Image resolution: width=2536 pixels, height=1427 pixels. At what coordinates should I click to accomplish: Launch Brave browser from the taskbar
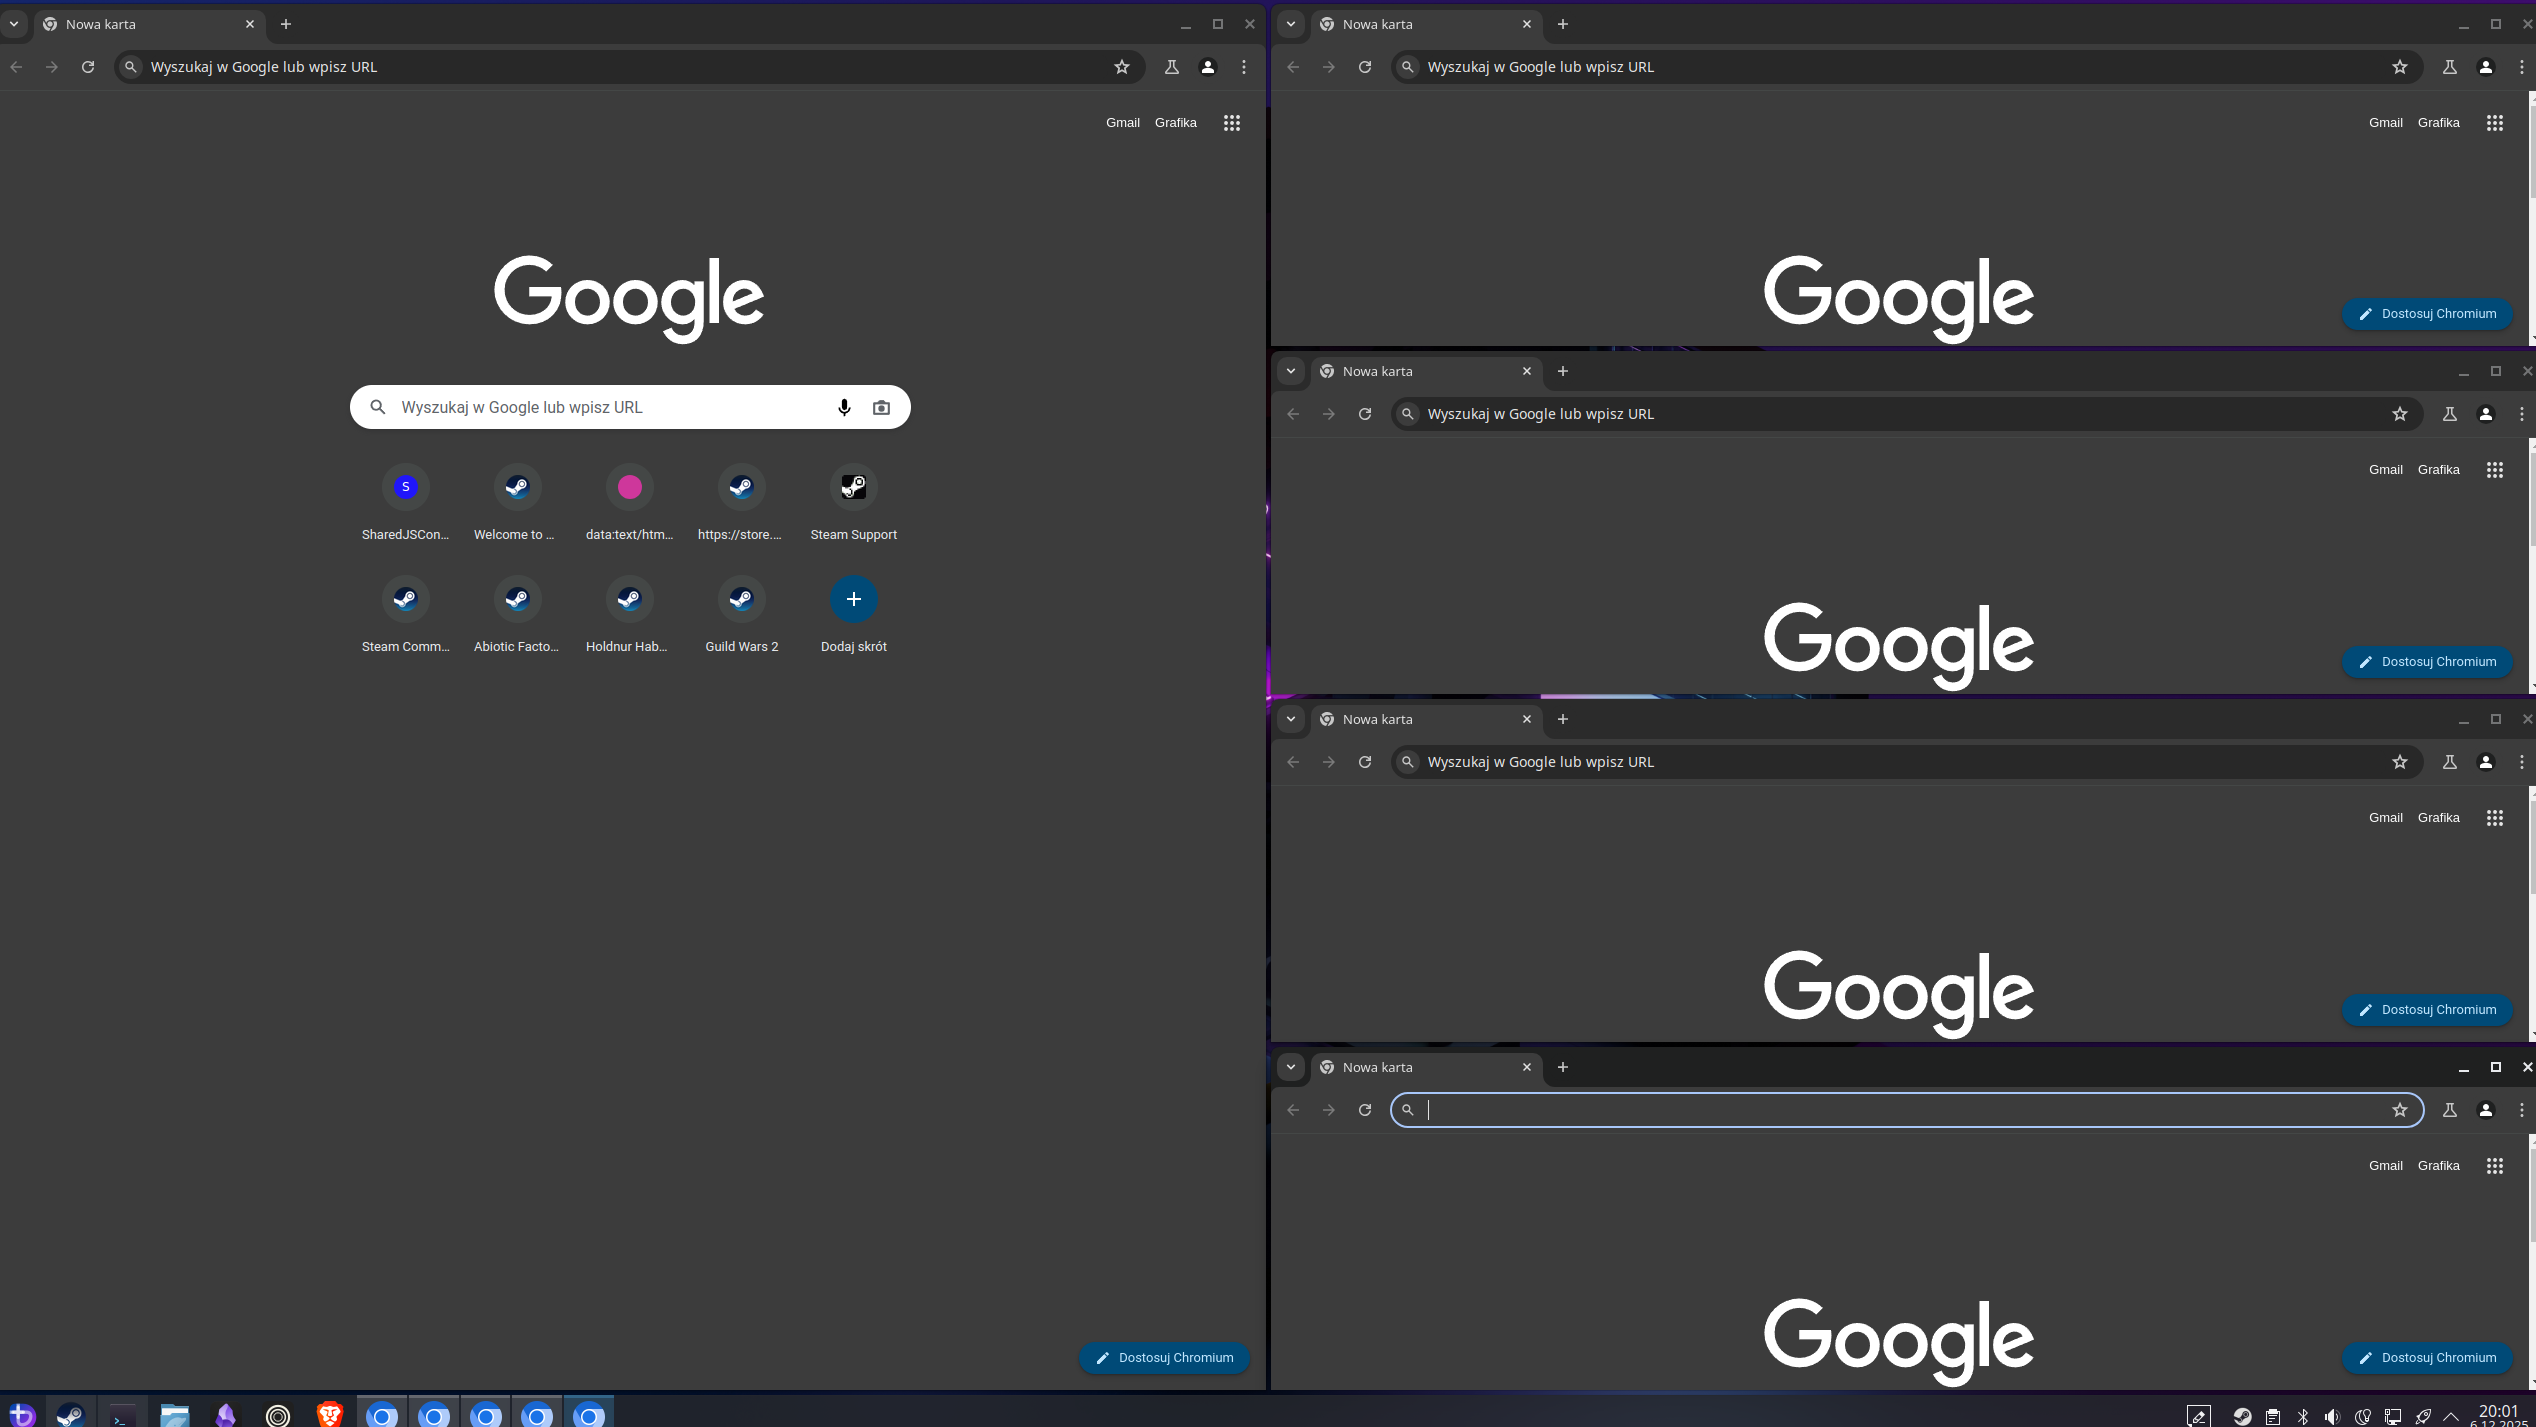[330, 1413]
